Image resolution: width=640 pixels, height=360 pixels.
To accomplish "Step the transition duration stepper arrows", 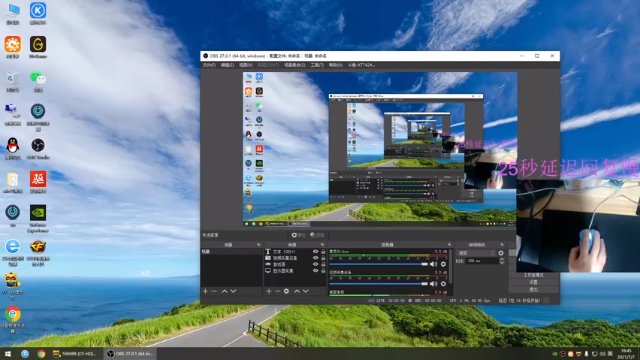I will tap(502, 261).
